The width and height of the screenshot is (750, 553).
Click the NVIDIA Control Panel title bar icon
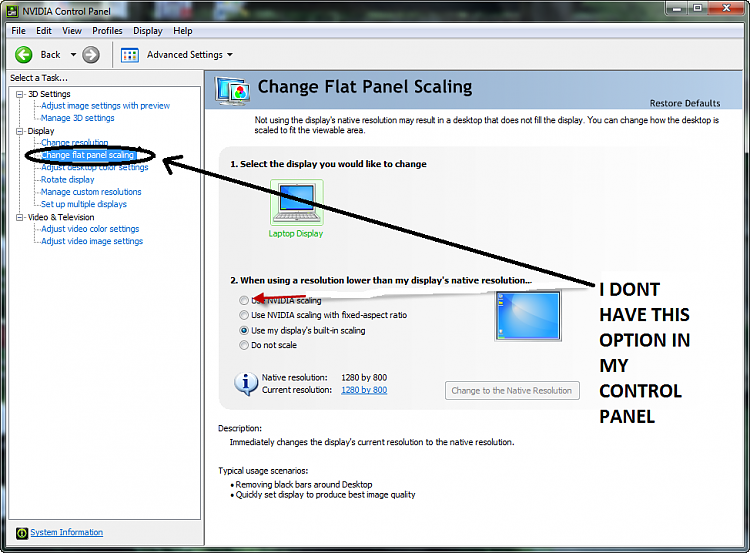point(12,11)
